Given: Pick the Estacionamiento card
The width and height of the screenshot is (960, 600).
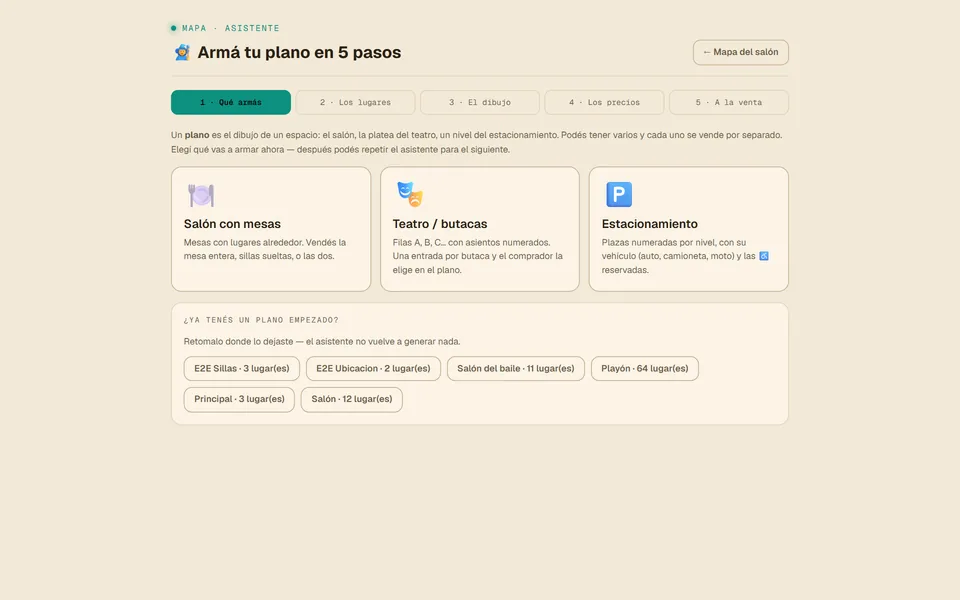Looking at the screenshot, I should (x=689, y=229).
